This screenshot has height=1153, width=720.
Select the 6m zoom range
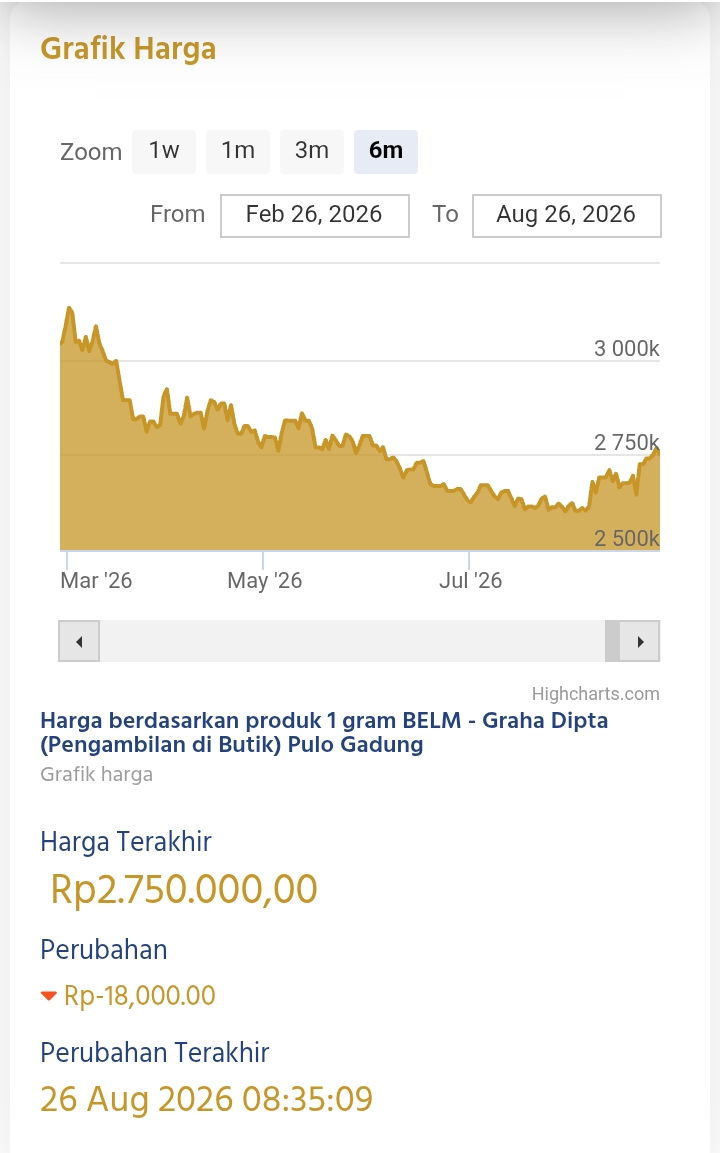pos(385,151)
